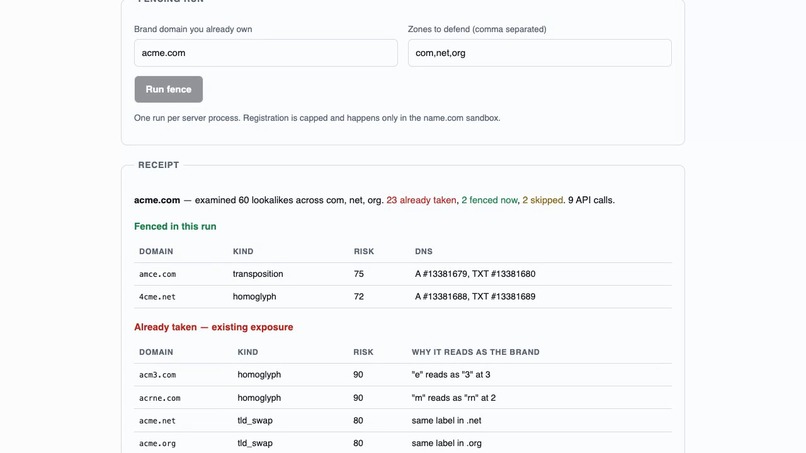Click the 'Fenced in this run' heading
The height and width of the screenshot is (453, 806).
tap(175, 226)
